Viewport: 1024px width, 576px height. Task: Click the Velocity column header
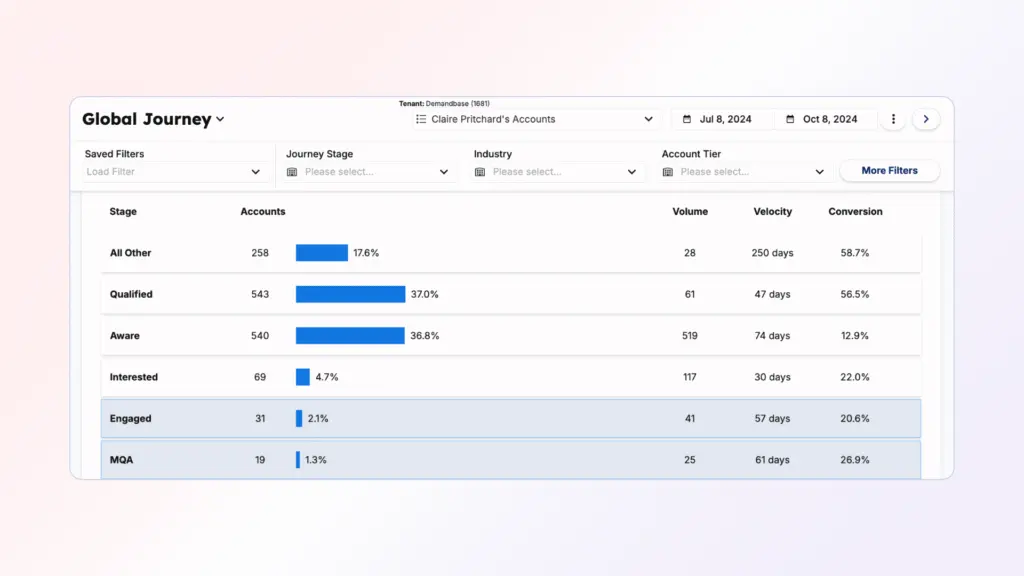click(x=772, y=212)
